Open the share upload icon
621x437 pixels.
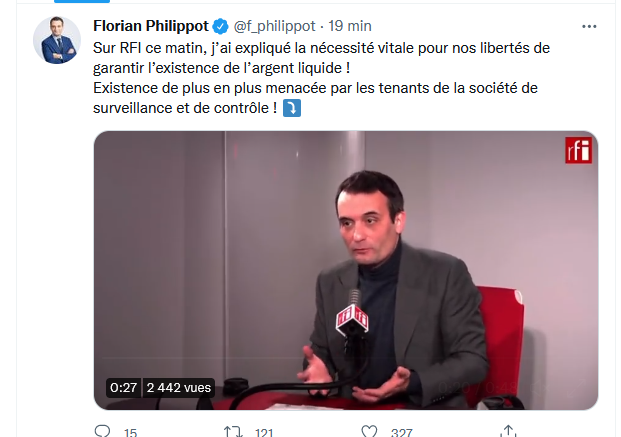click(x=508, y=431)
